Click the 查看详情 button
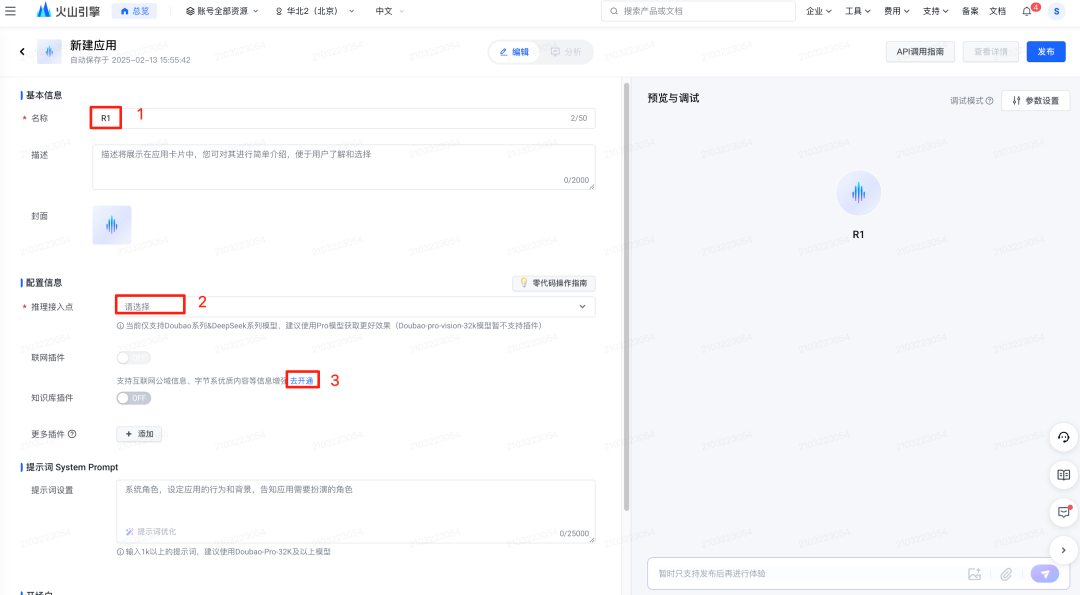Viewport: 1080px width, 595px height. [x=990, y=52]
